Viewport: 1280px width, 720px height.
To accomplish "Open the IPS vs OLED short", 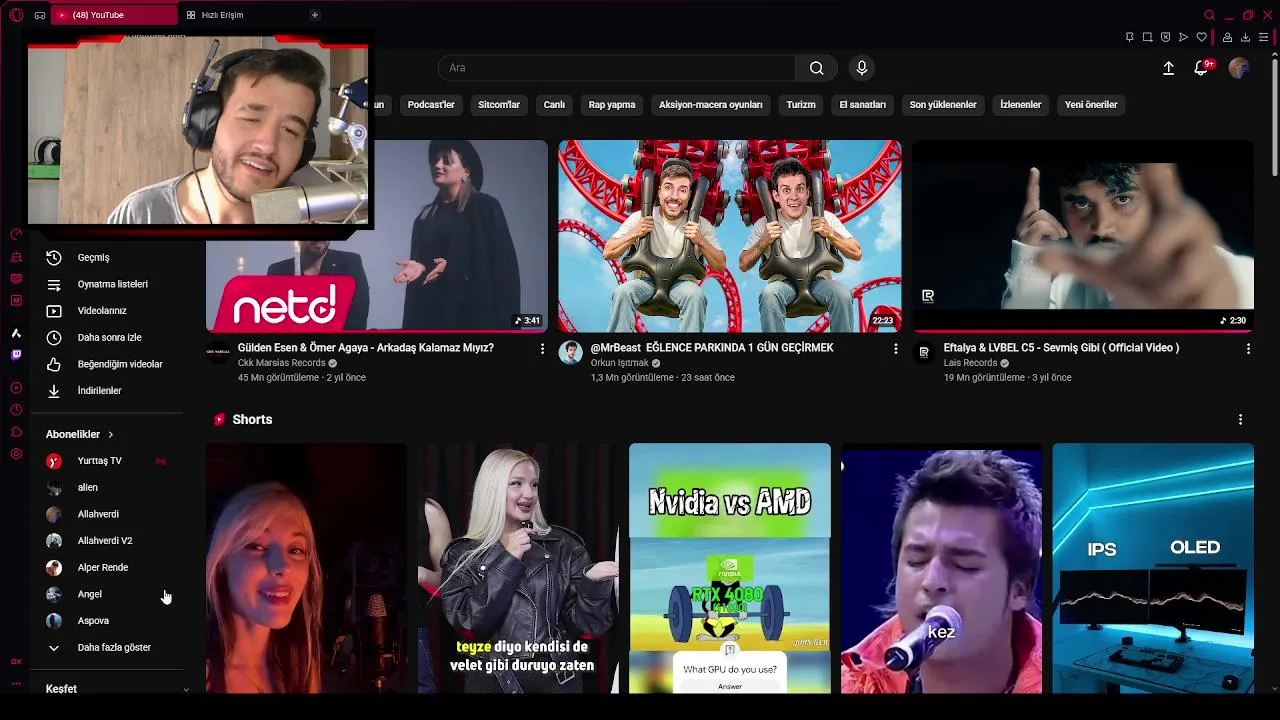I will click(1153, 568).
